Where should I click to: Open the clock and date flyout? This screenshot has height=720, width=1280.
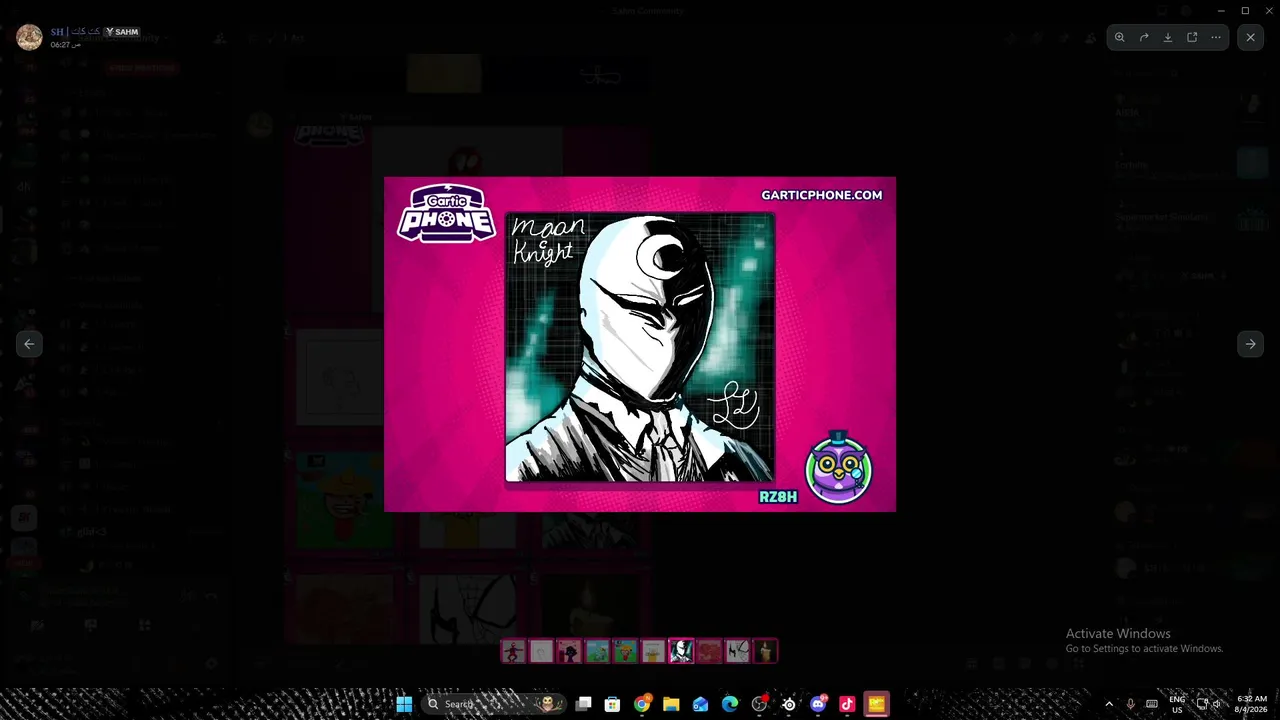pos(1252,704)
